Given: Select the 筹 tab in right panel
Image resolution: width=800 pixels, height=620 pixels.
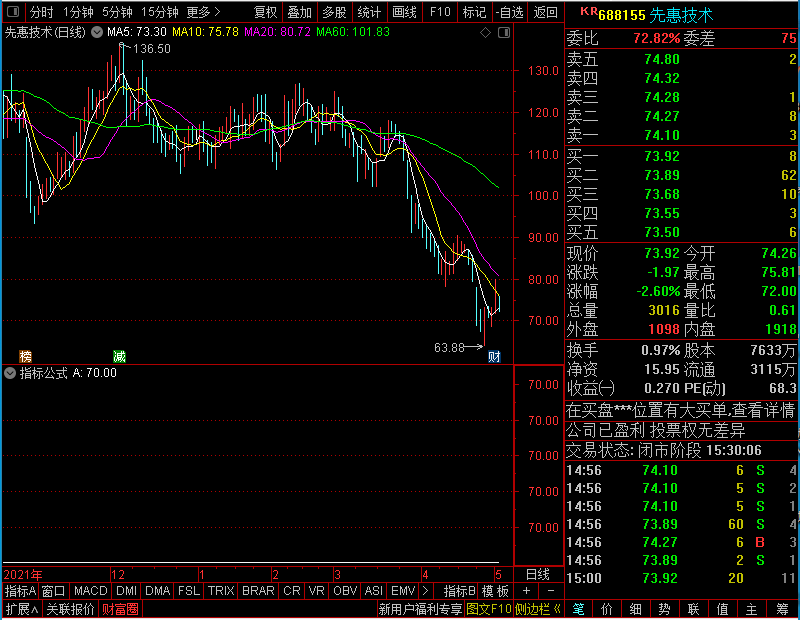Looking at the screenshot, I should tap(782, 609).
